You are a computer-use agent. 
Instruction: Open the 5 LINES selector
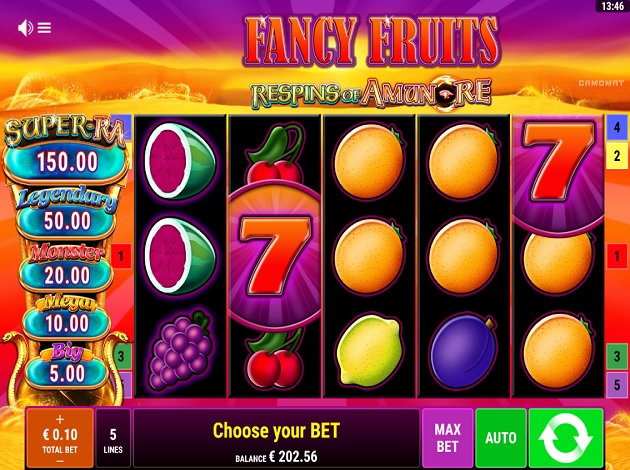[x=113, y=438]
